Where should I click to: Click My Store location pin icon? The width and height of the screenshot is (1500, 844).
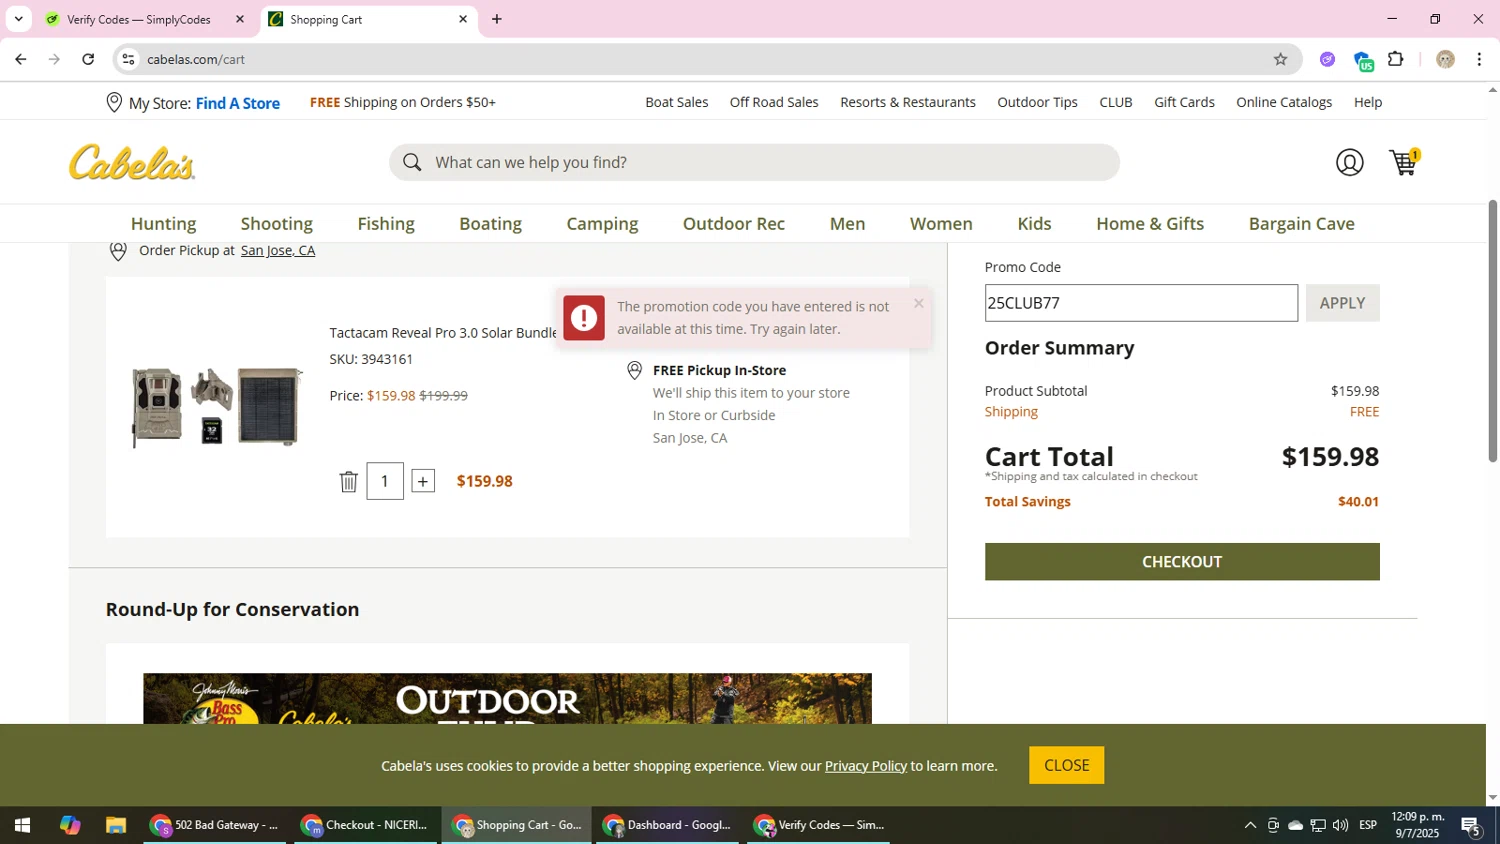114,102
